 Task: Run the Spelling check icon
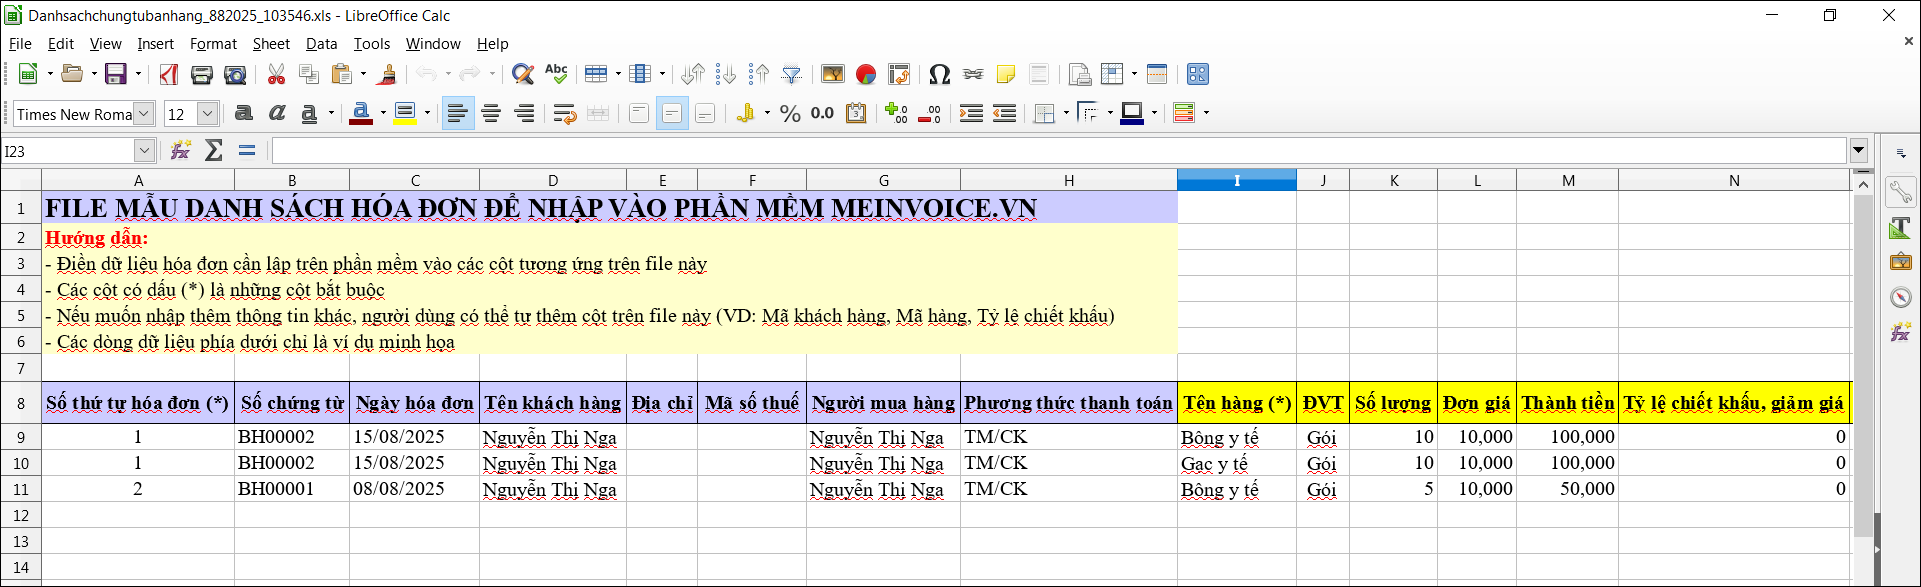point(556,74)
